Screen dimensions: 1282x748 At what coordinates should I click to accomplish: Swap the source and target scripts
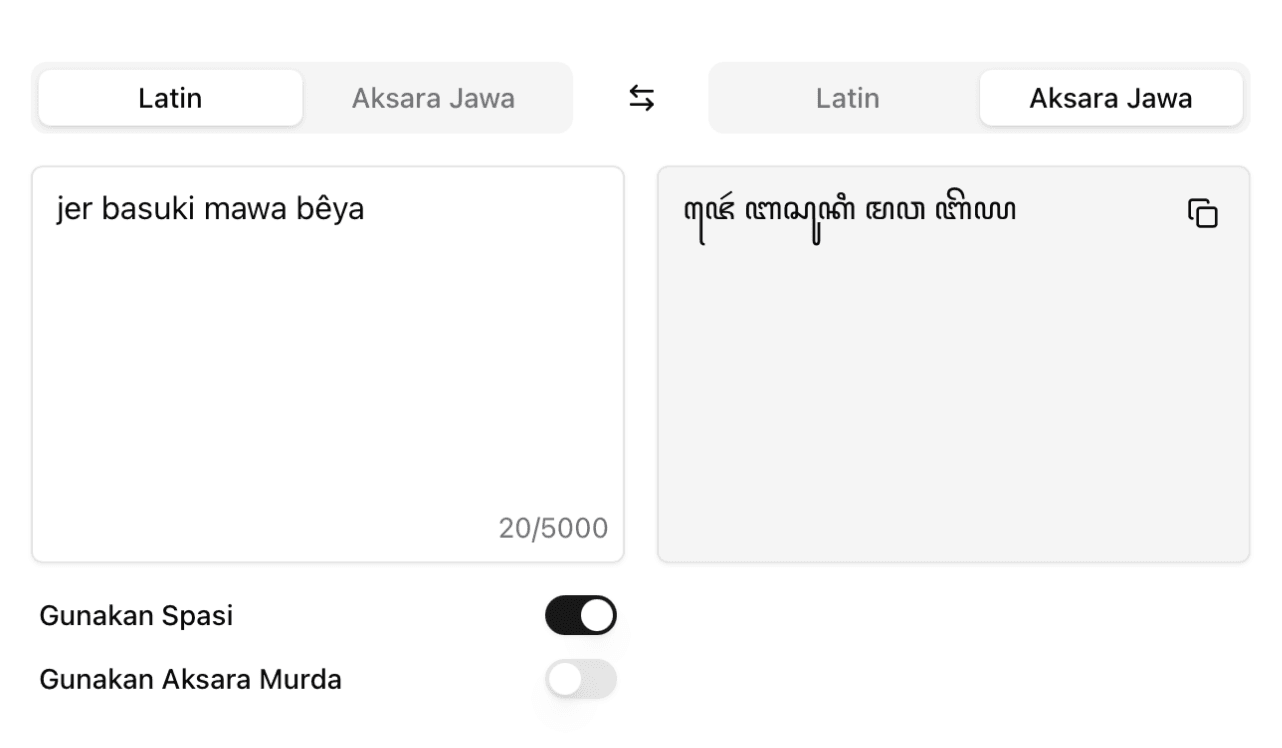tap(641, 98)
